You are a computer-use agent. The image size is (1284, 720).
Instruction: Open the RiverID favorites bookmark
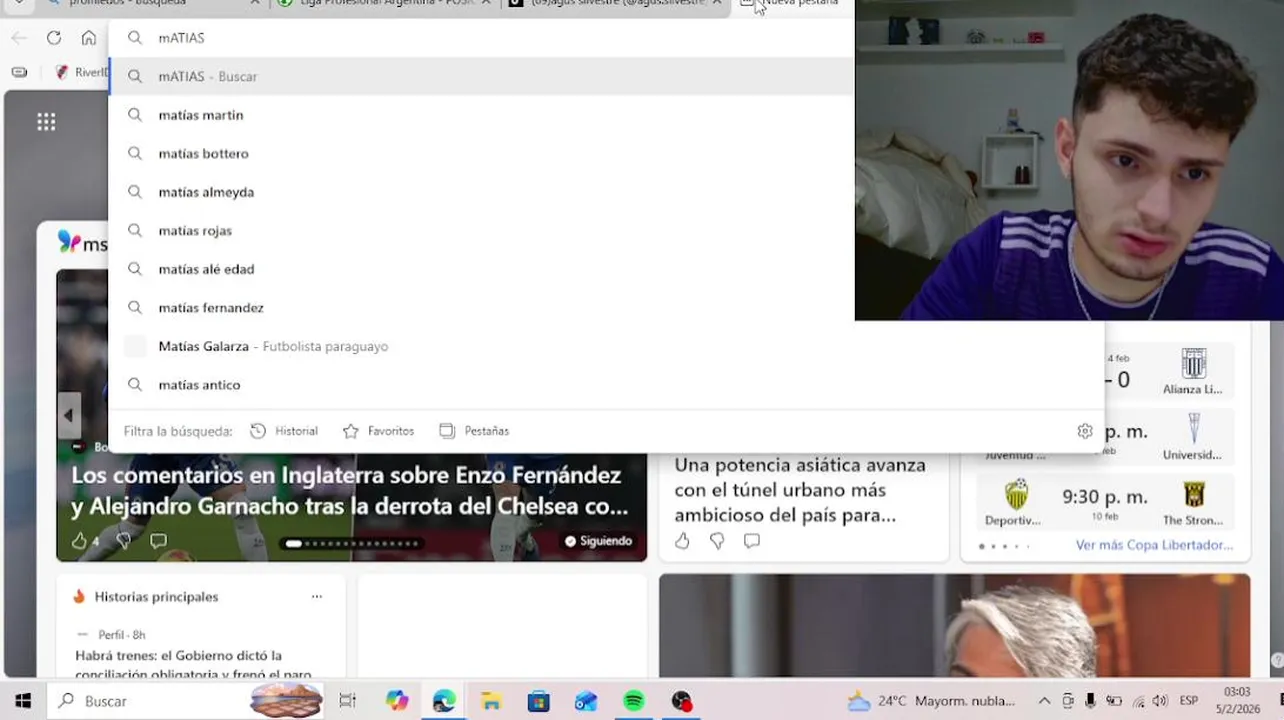click(x=82, y=72)
